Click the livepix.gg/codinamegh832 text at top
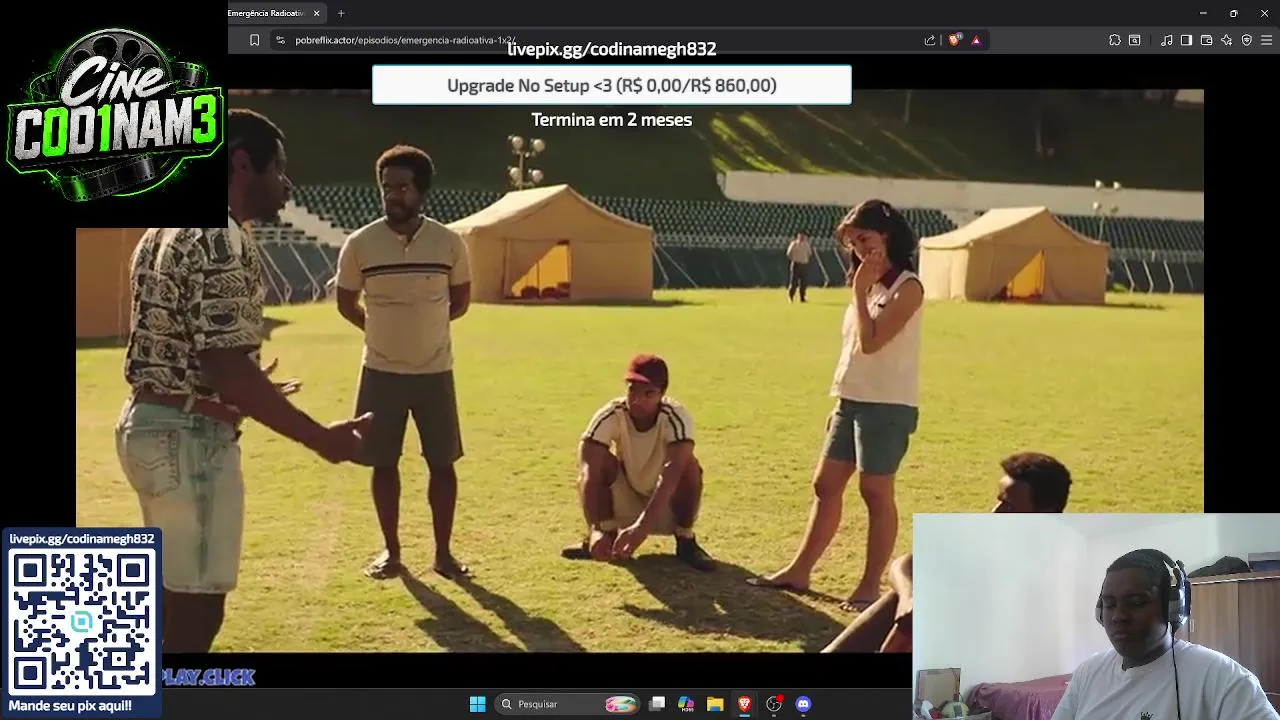1280x720 pixels. (x=612, y=49)
